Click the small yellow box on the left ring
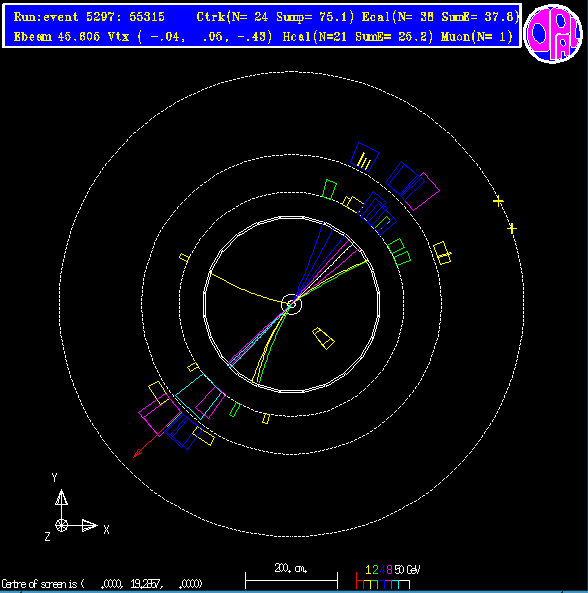588x593 pixels. pyautogui.click(x=184, y=258)
